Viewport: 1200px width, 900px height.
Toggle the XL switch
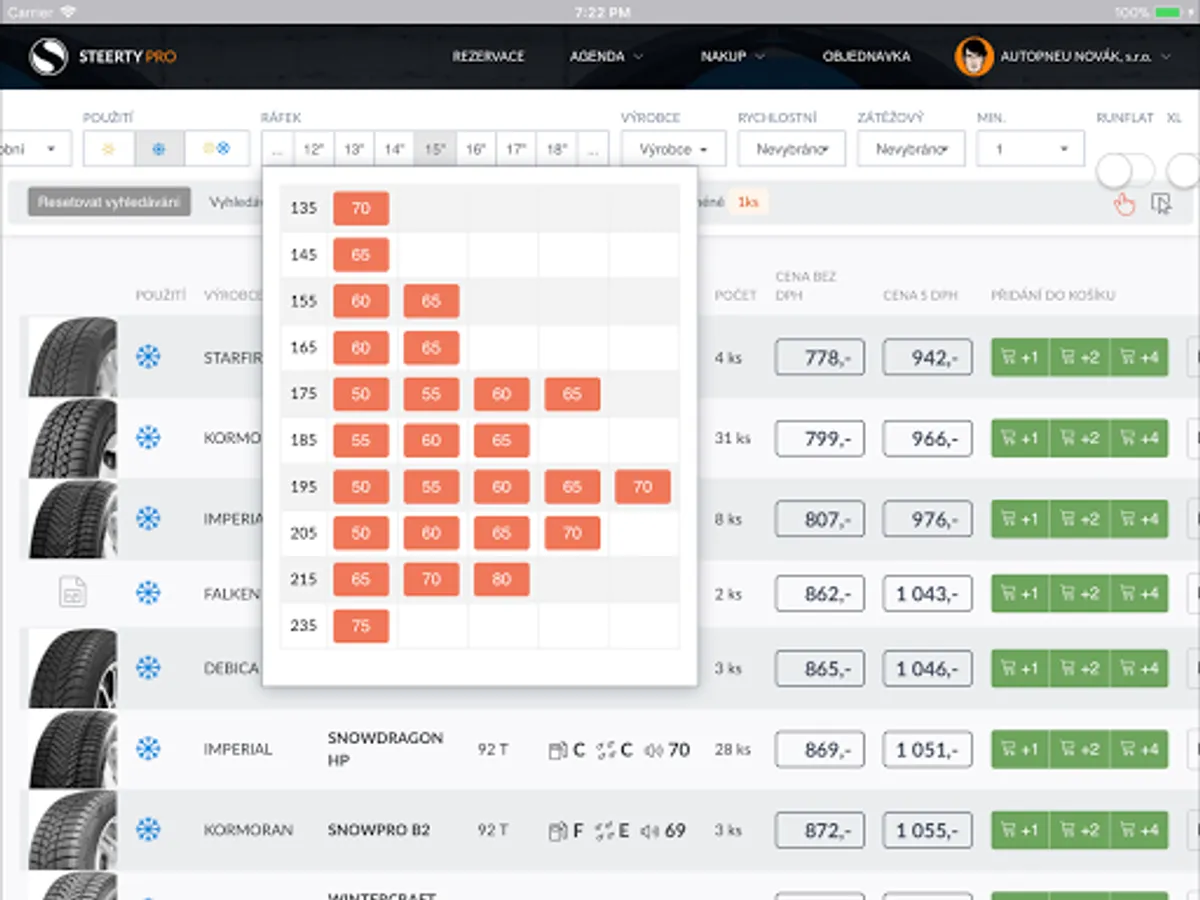coord(1183,170)
